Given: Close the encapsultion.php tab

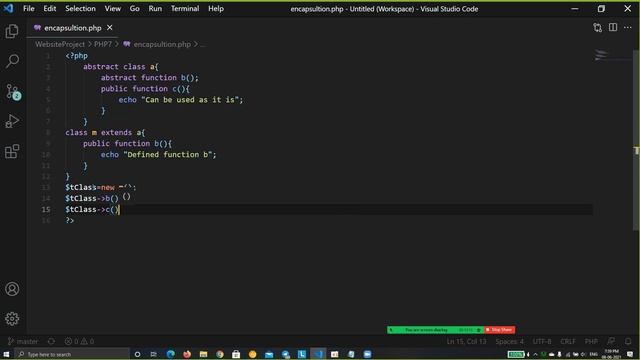Looking at the screenshot, I should coord(109,28).
